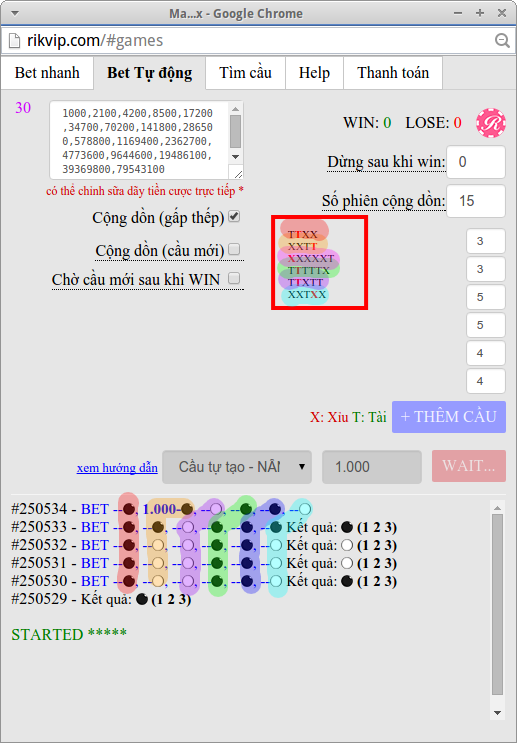The width and height of the screenshot is (517, 743).
Task: Click black result dot of session #250533
Action: (347, 527)
